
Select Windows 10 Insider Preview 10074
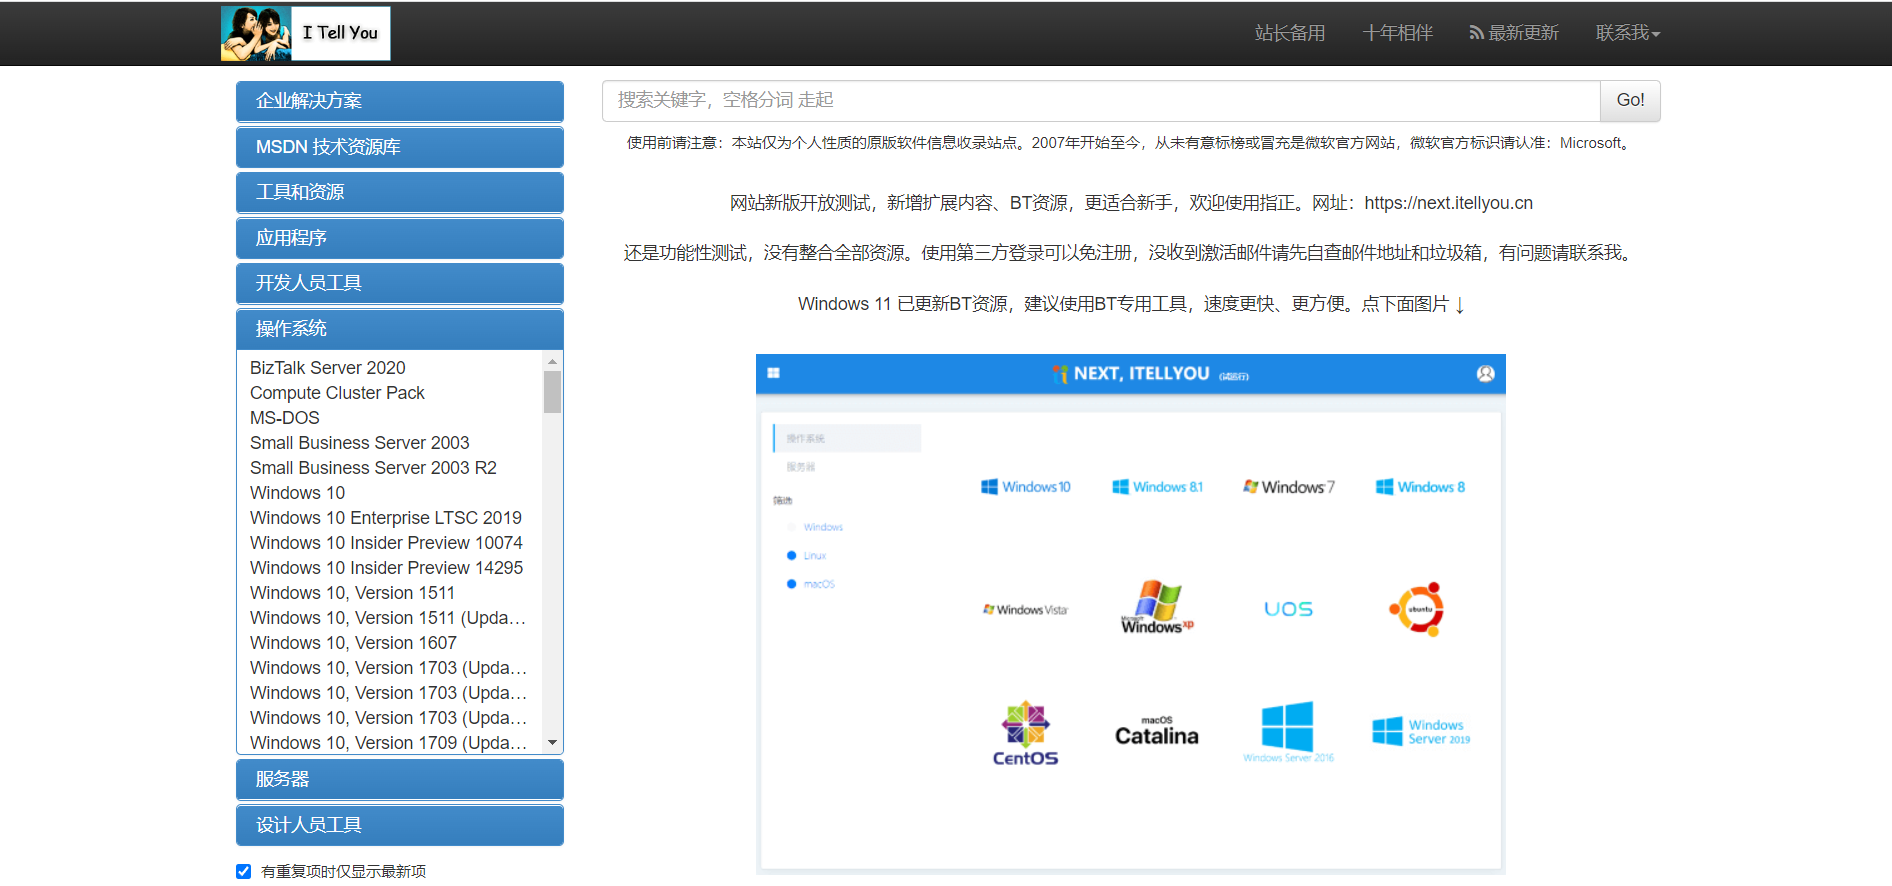pos(386,543)
